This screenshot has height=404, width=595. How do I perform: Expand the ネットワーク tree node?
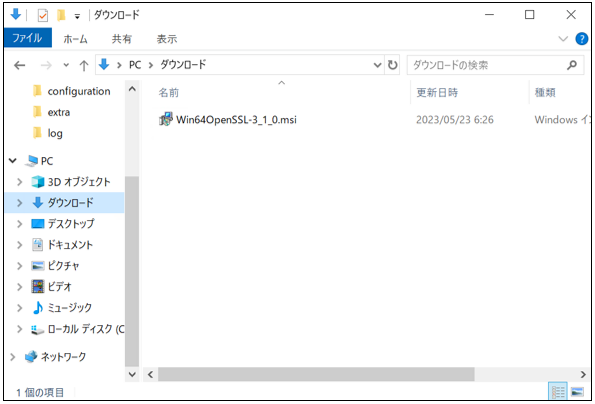tap(13, 357)
